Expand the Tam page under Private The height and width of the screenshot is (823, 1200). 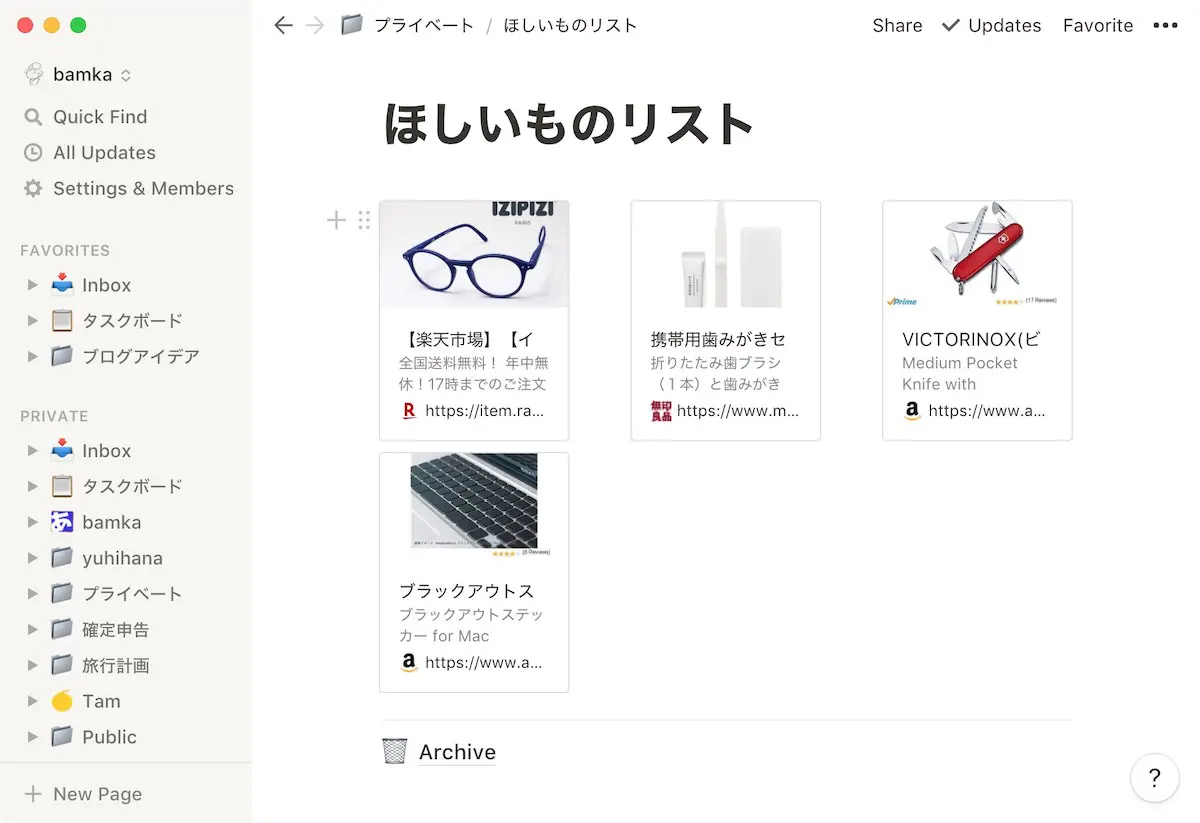coord(33,701)
